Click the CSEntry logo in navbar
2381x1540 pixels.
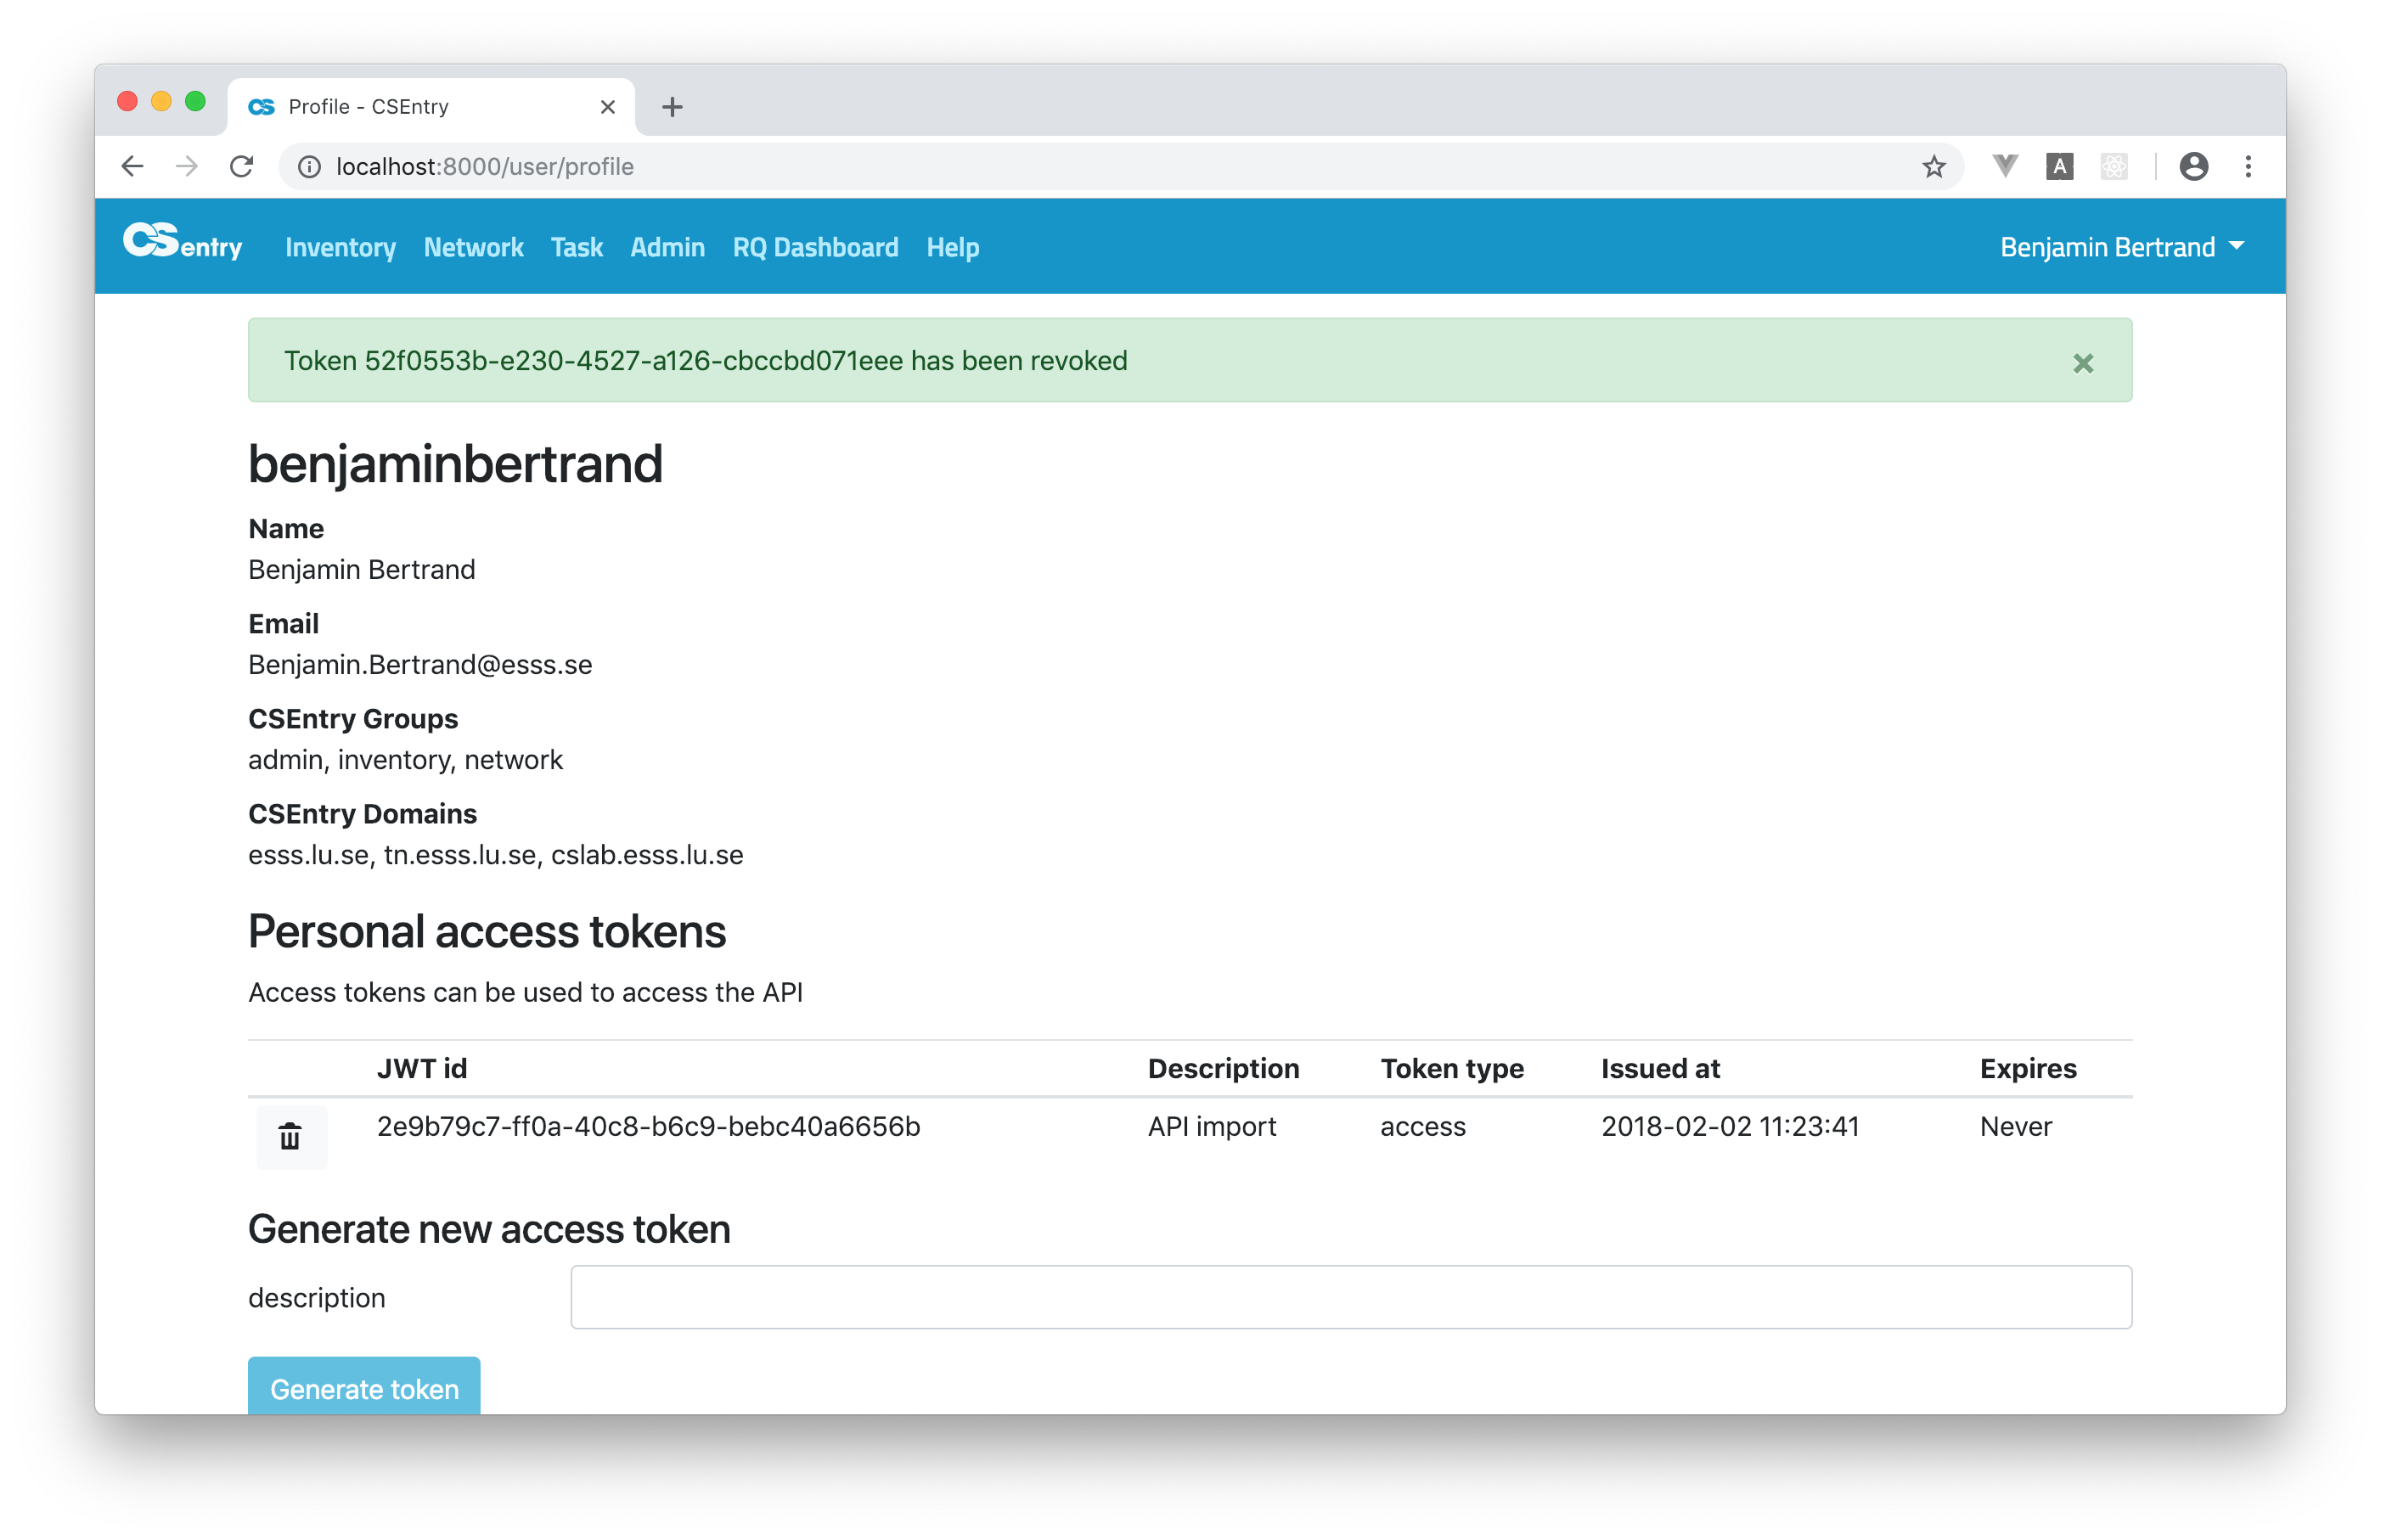(182, 243)
